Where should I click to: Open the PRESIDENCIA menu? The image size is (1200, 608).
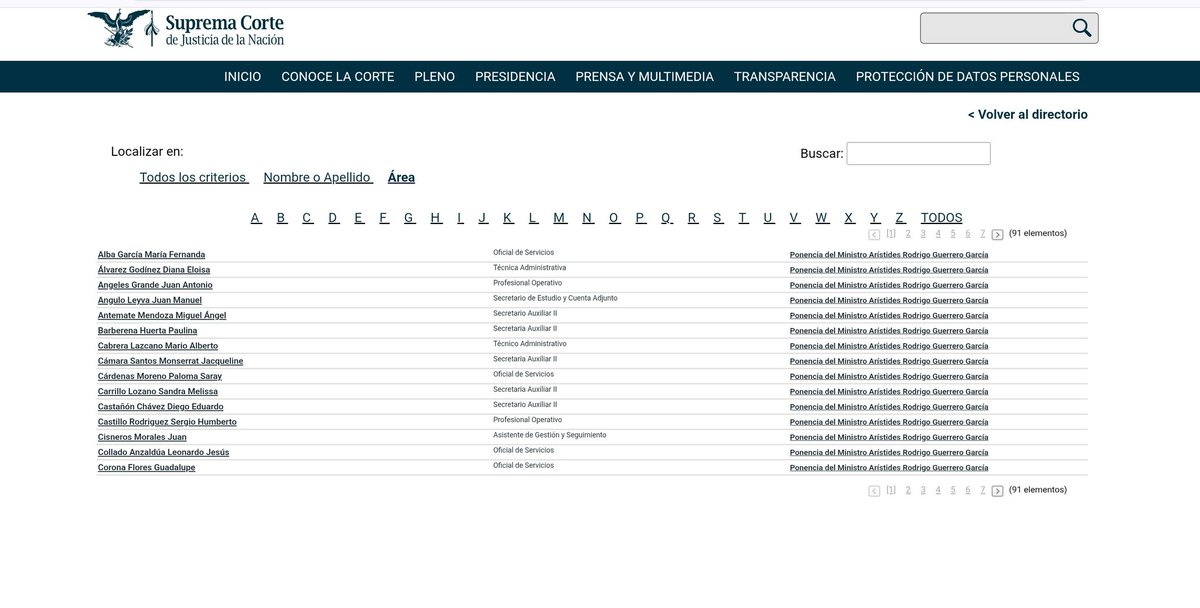pyautogui.click(x=515, y=77)
